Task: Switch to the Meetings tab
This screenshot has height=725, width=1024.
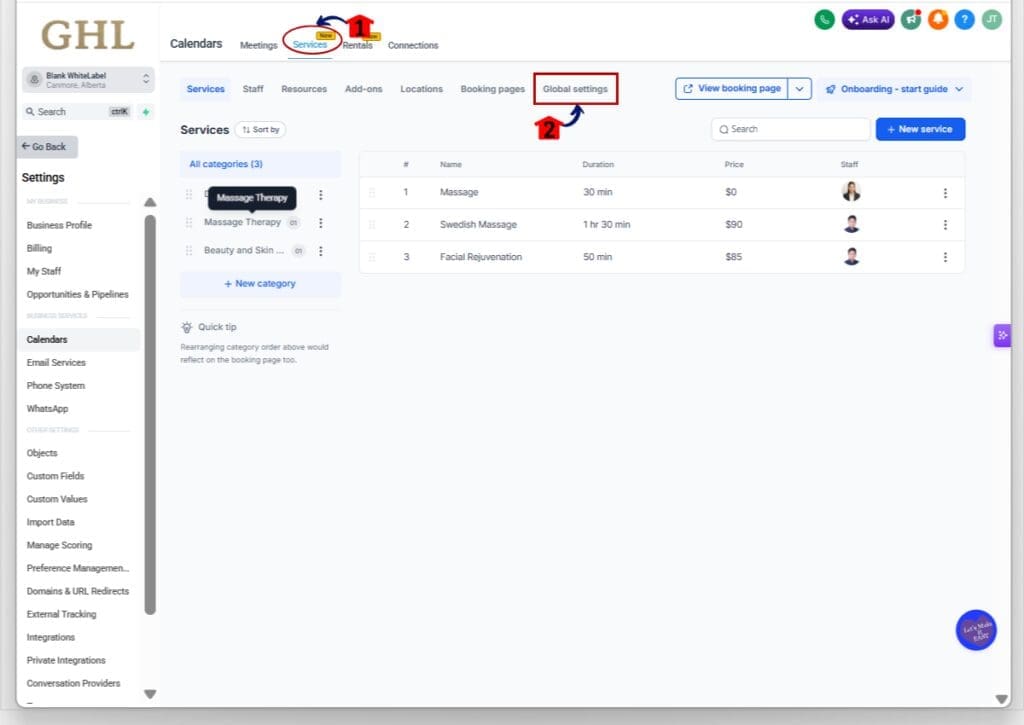Action: click(x=258, y=45)
